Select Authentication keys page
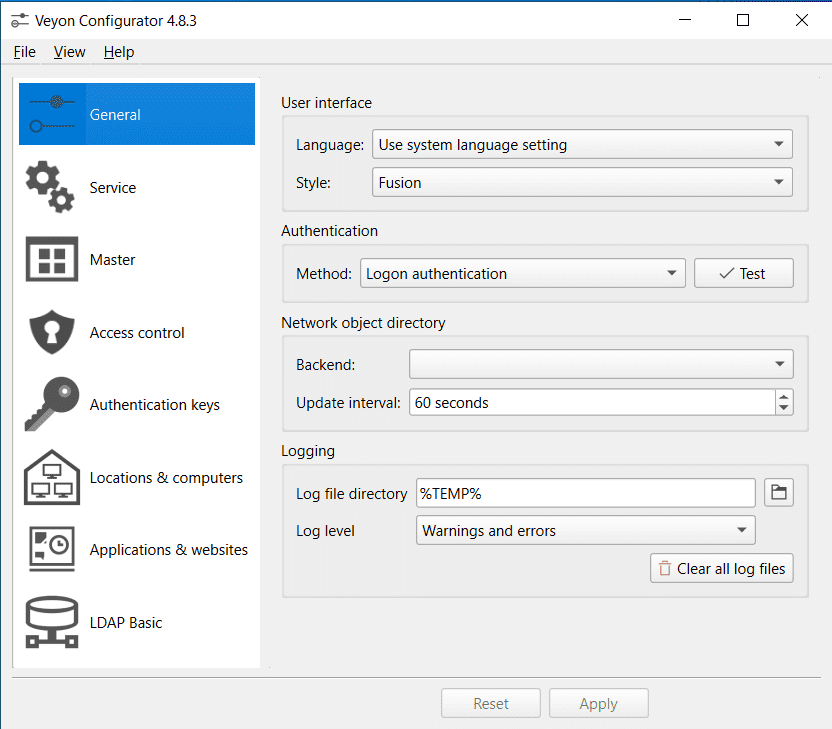Image resolution: width=832 pixels, height=729 pixels. [x=137, y=404]
